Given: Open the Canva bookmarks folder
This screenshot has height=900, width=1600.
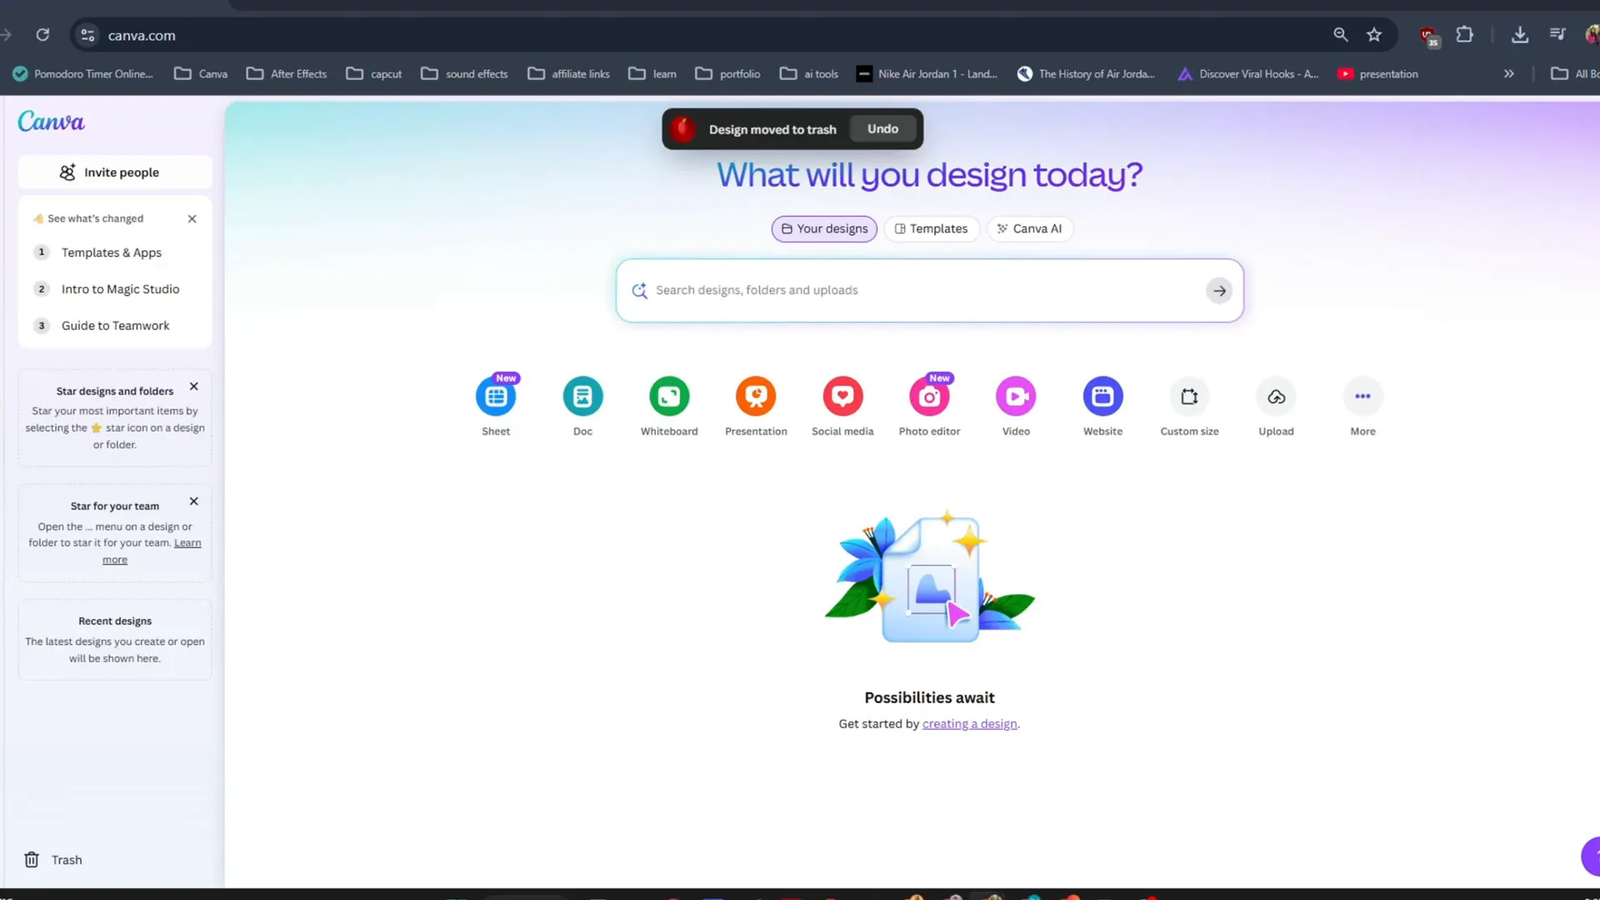Looking at the screenshot, I should point(201,74).
